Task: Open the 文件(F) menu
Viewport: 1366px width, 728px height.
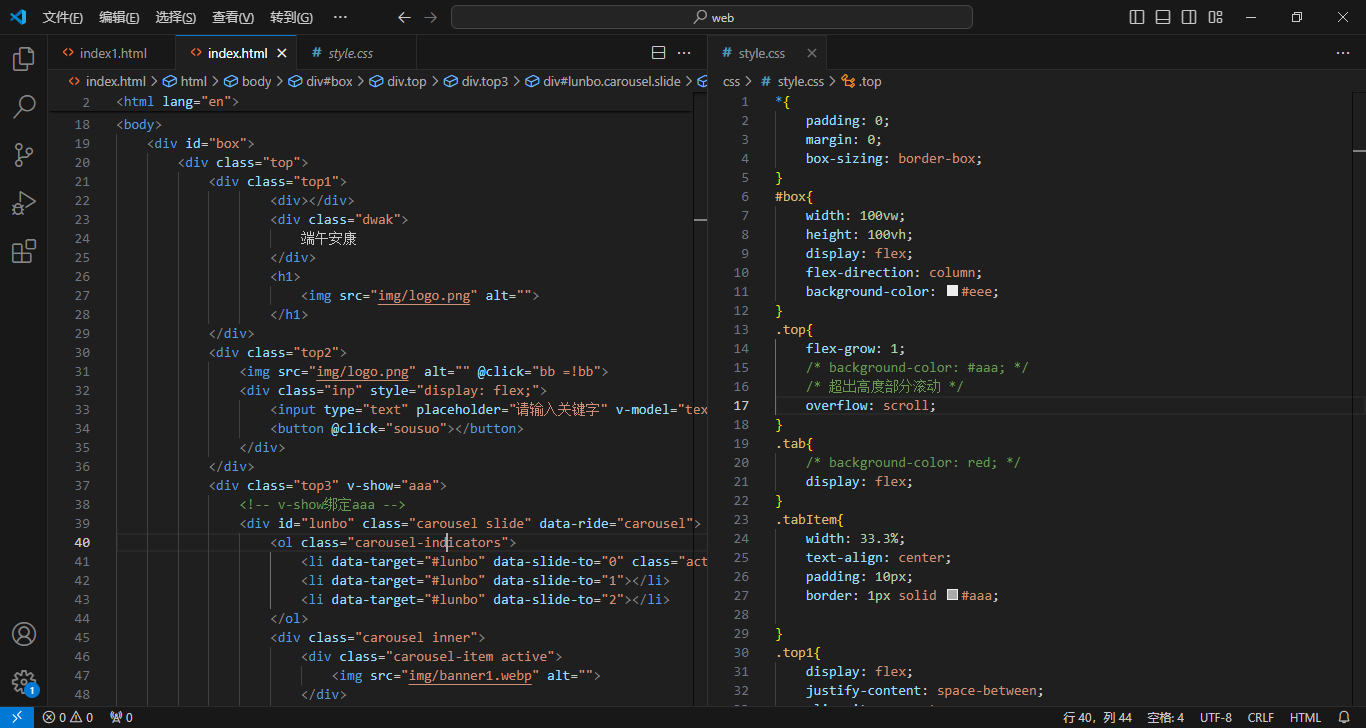Action: 63,17
